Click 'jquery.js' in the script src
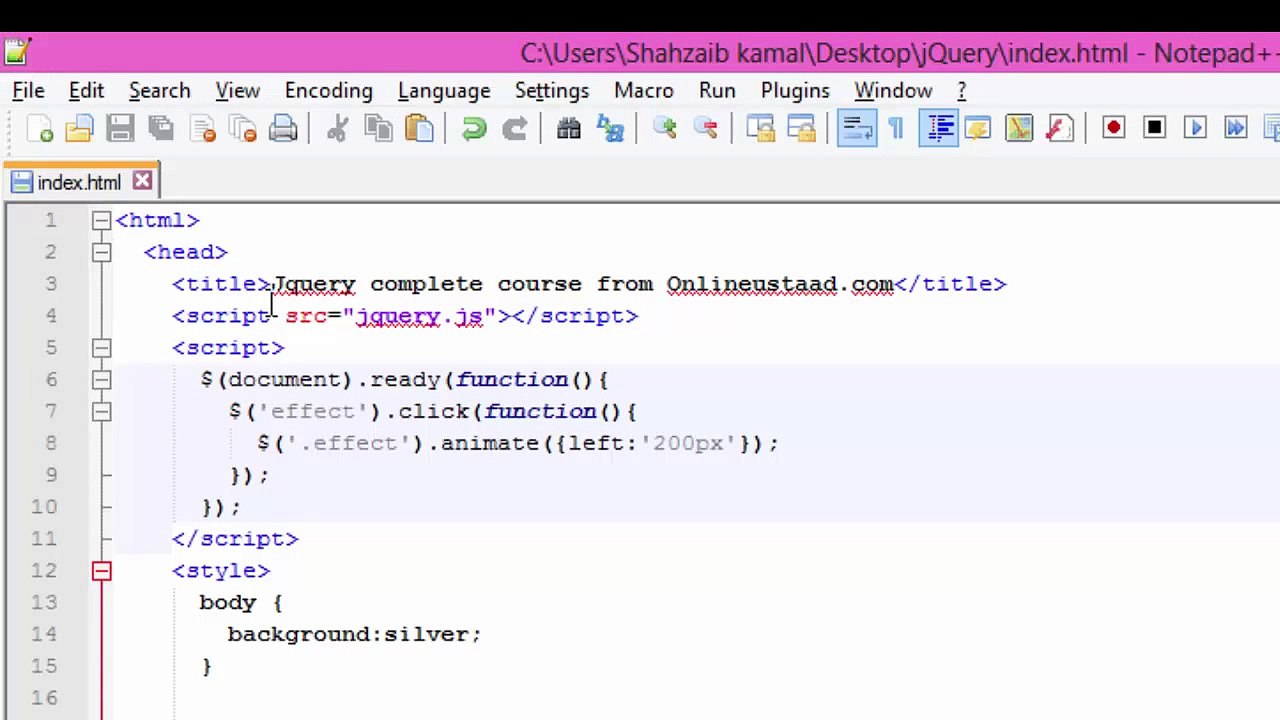The image size is (1280, 720). coord(419,316)
